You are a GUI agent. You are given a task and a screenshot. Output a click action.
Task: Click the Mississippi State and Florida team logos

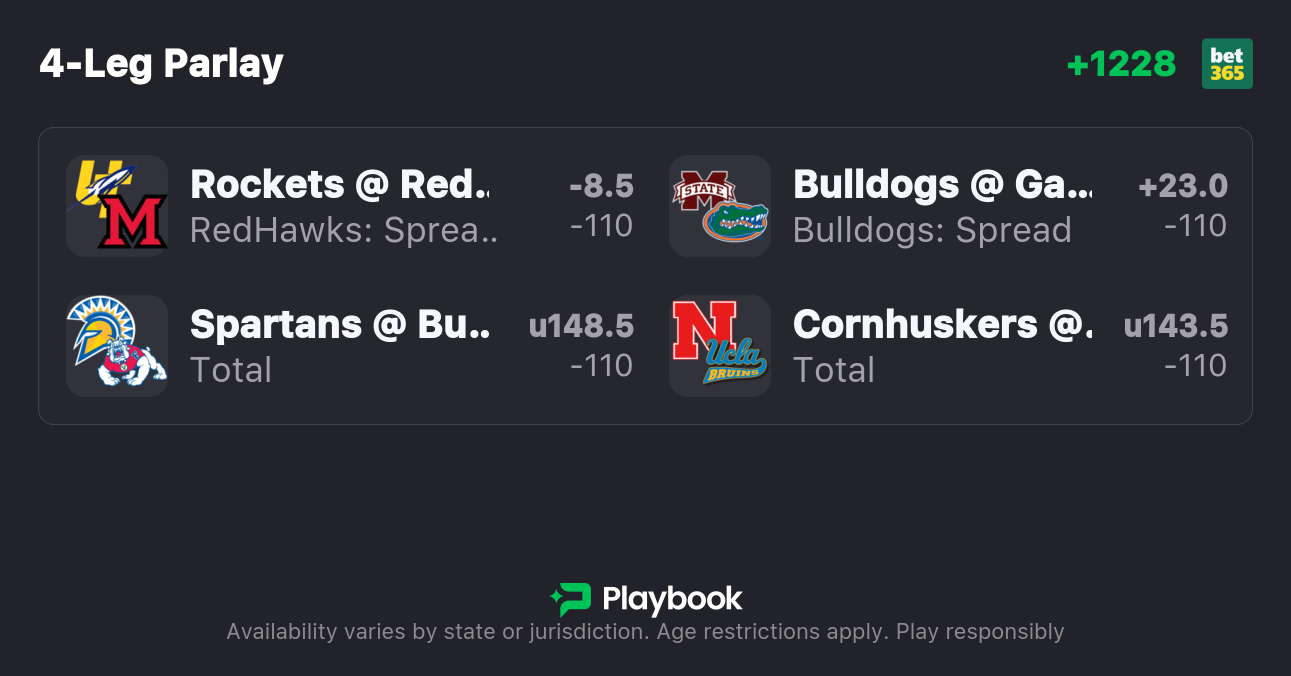(720, 206)
